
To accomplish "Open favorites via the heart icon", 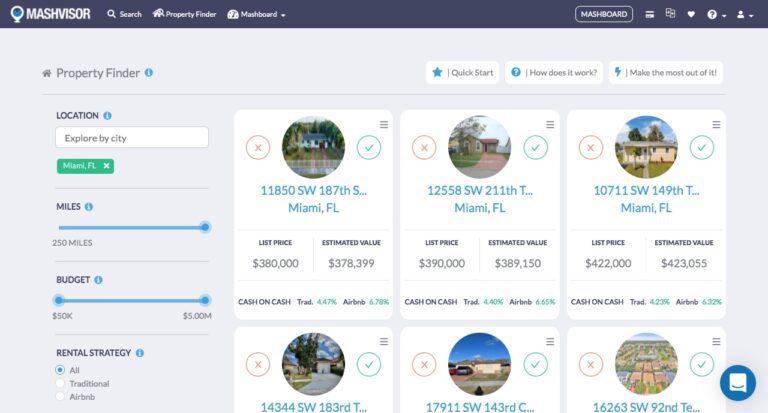I will coord(690,15).
